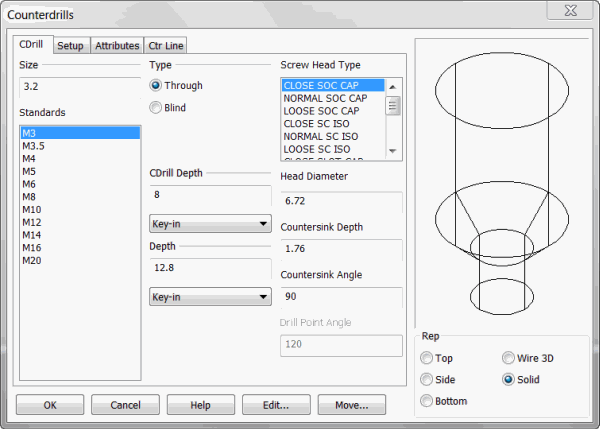
Task: Click the CDrill Depth value field
Action: [210, 196]
